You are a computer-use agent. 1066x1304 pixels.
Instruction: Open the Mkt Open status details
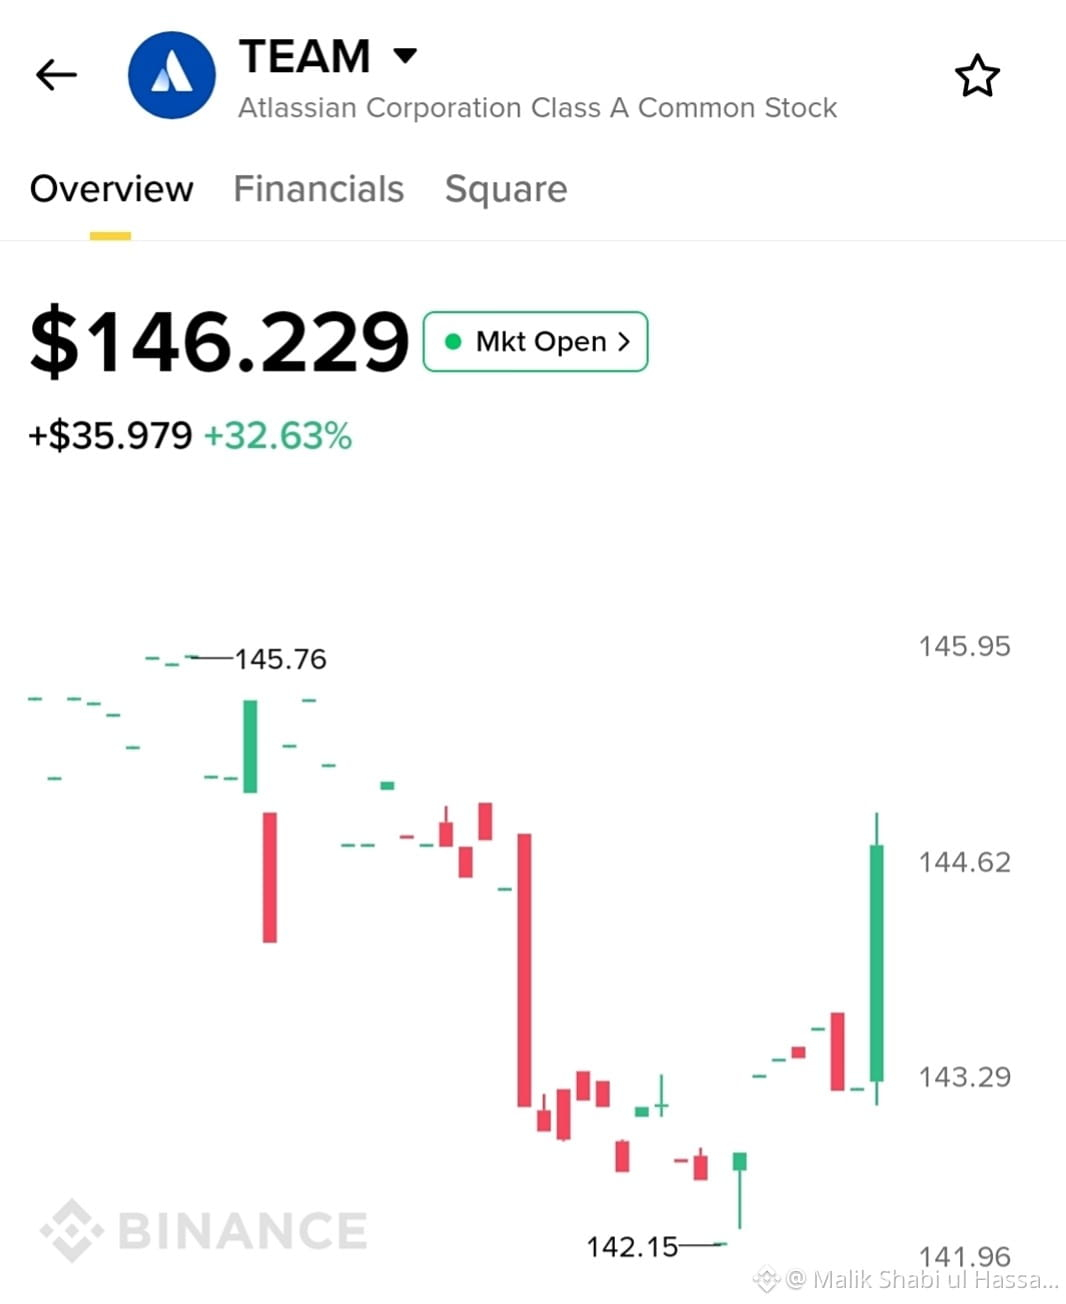[536, 342]
